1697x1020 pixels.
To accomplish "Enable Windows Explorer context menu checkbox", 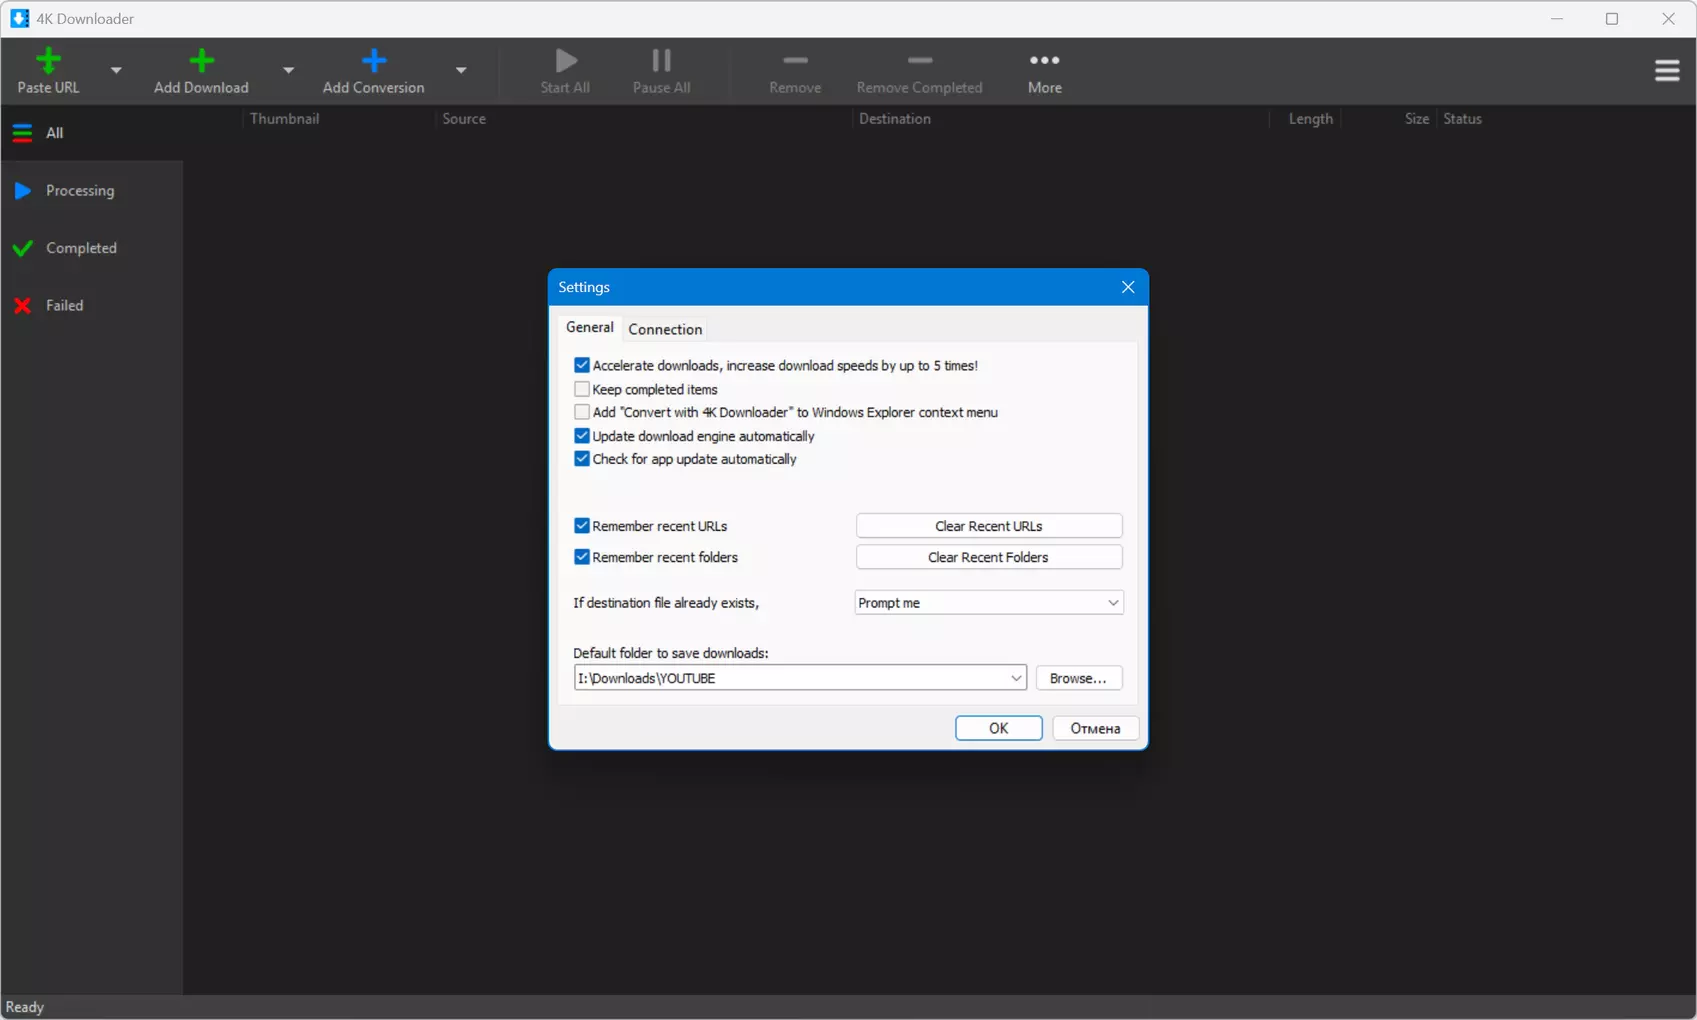I will [x=582, y=412].
